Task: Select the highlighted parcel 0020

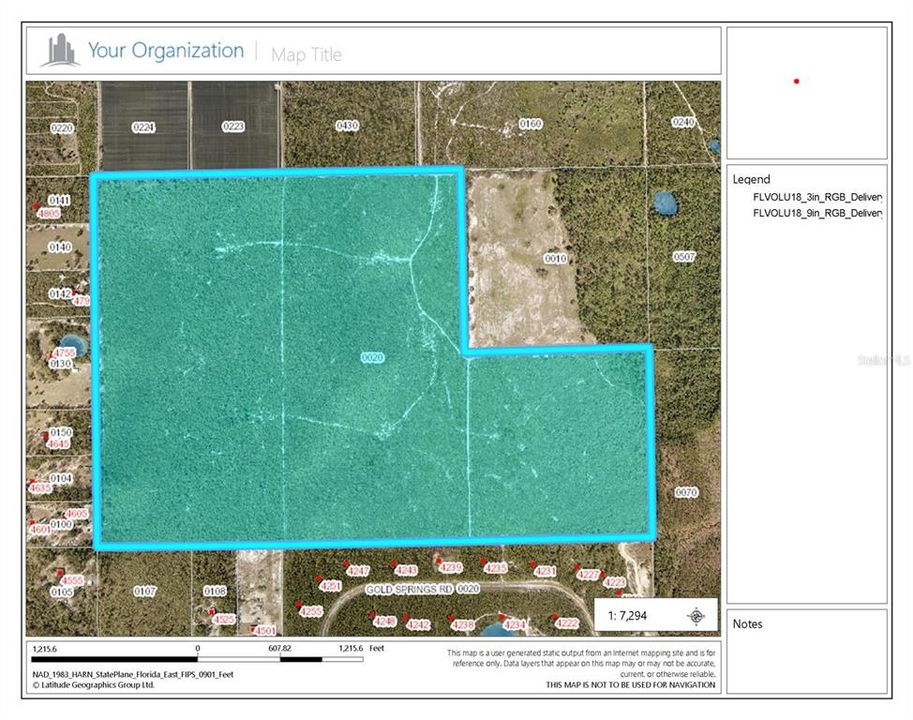Action: (x=372, y=355)
